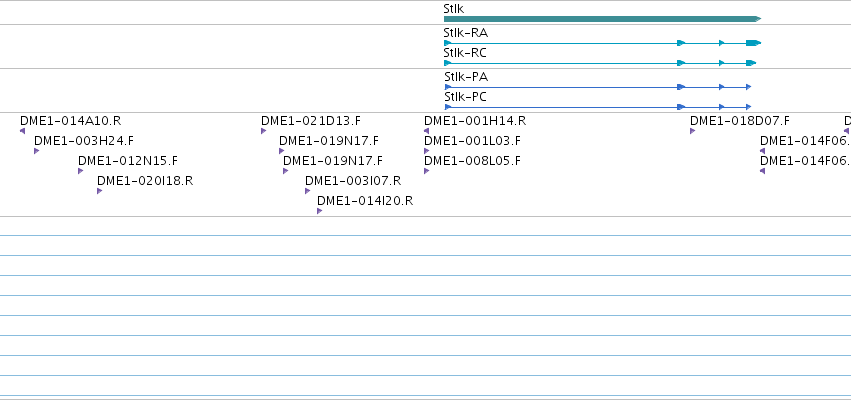The image size is (851, 400).
Task: Click the Stlk gene label
Action: pyautogui.click(x=454, y=9)
